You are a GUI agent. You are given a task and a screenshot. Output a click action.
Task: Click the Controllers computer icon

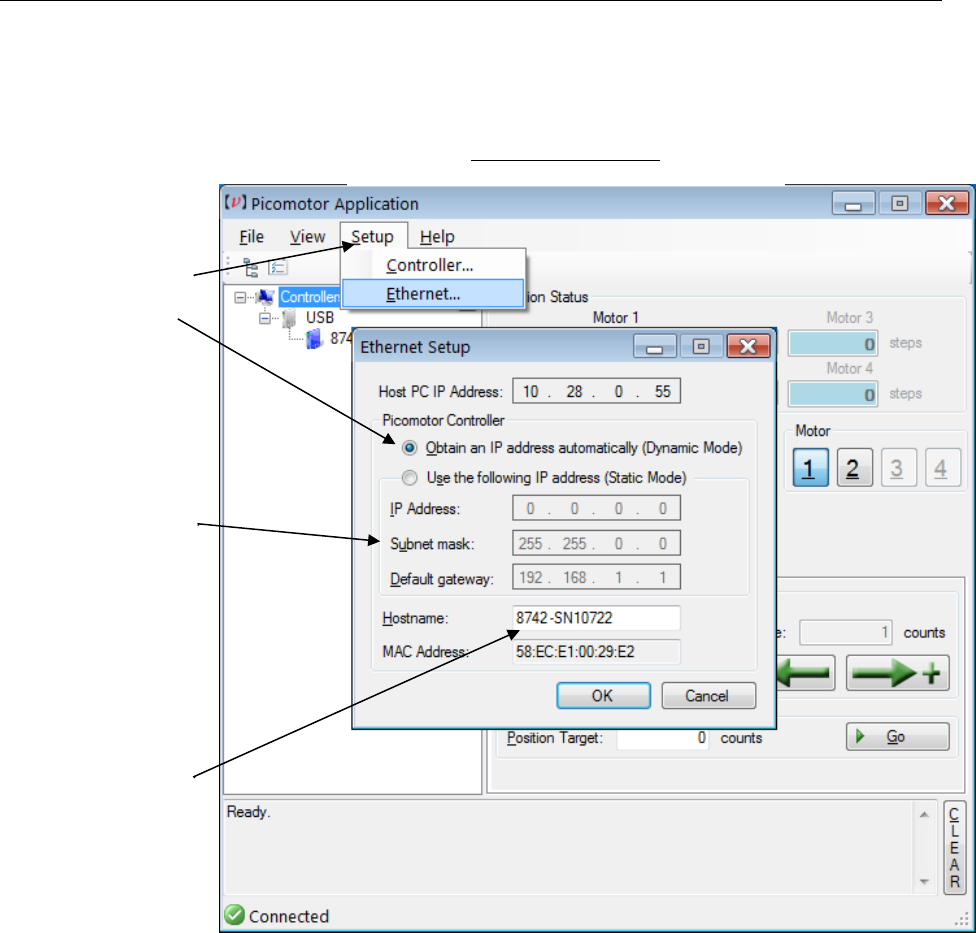point(265,297)
